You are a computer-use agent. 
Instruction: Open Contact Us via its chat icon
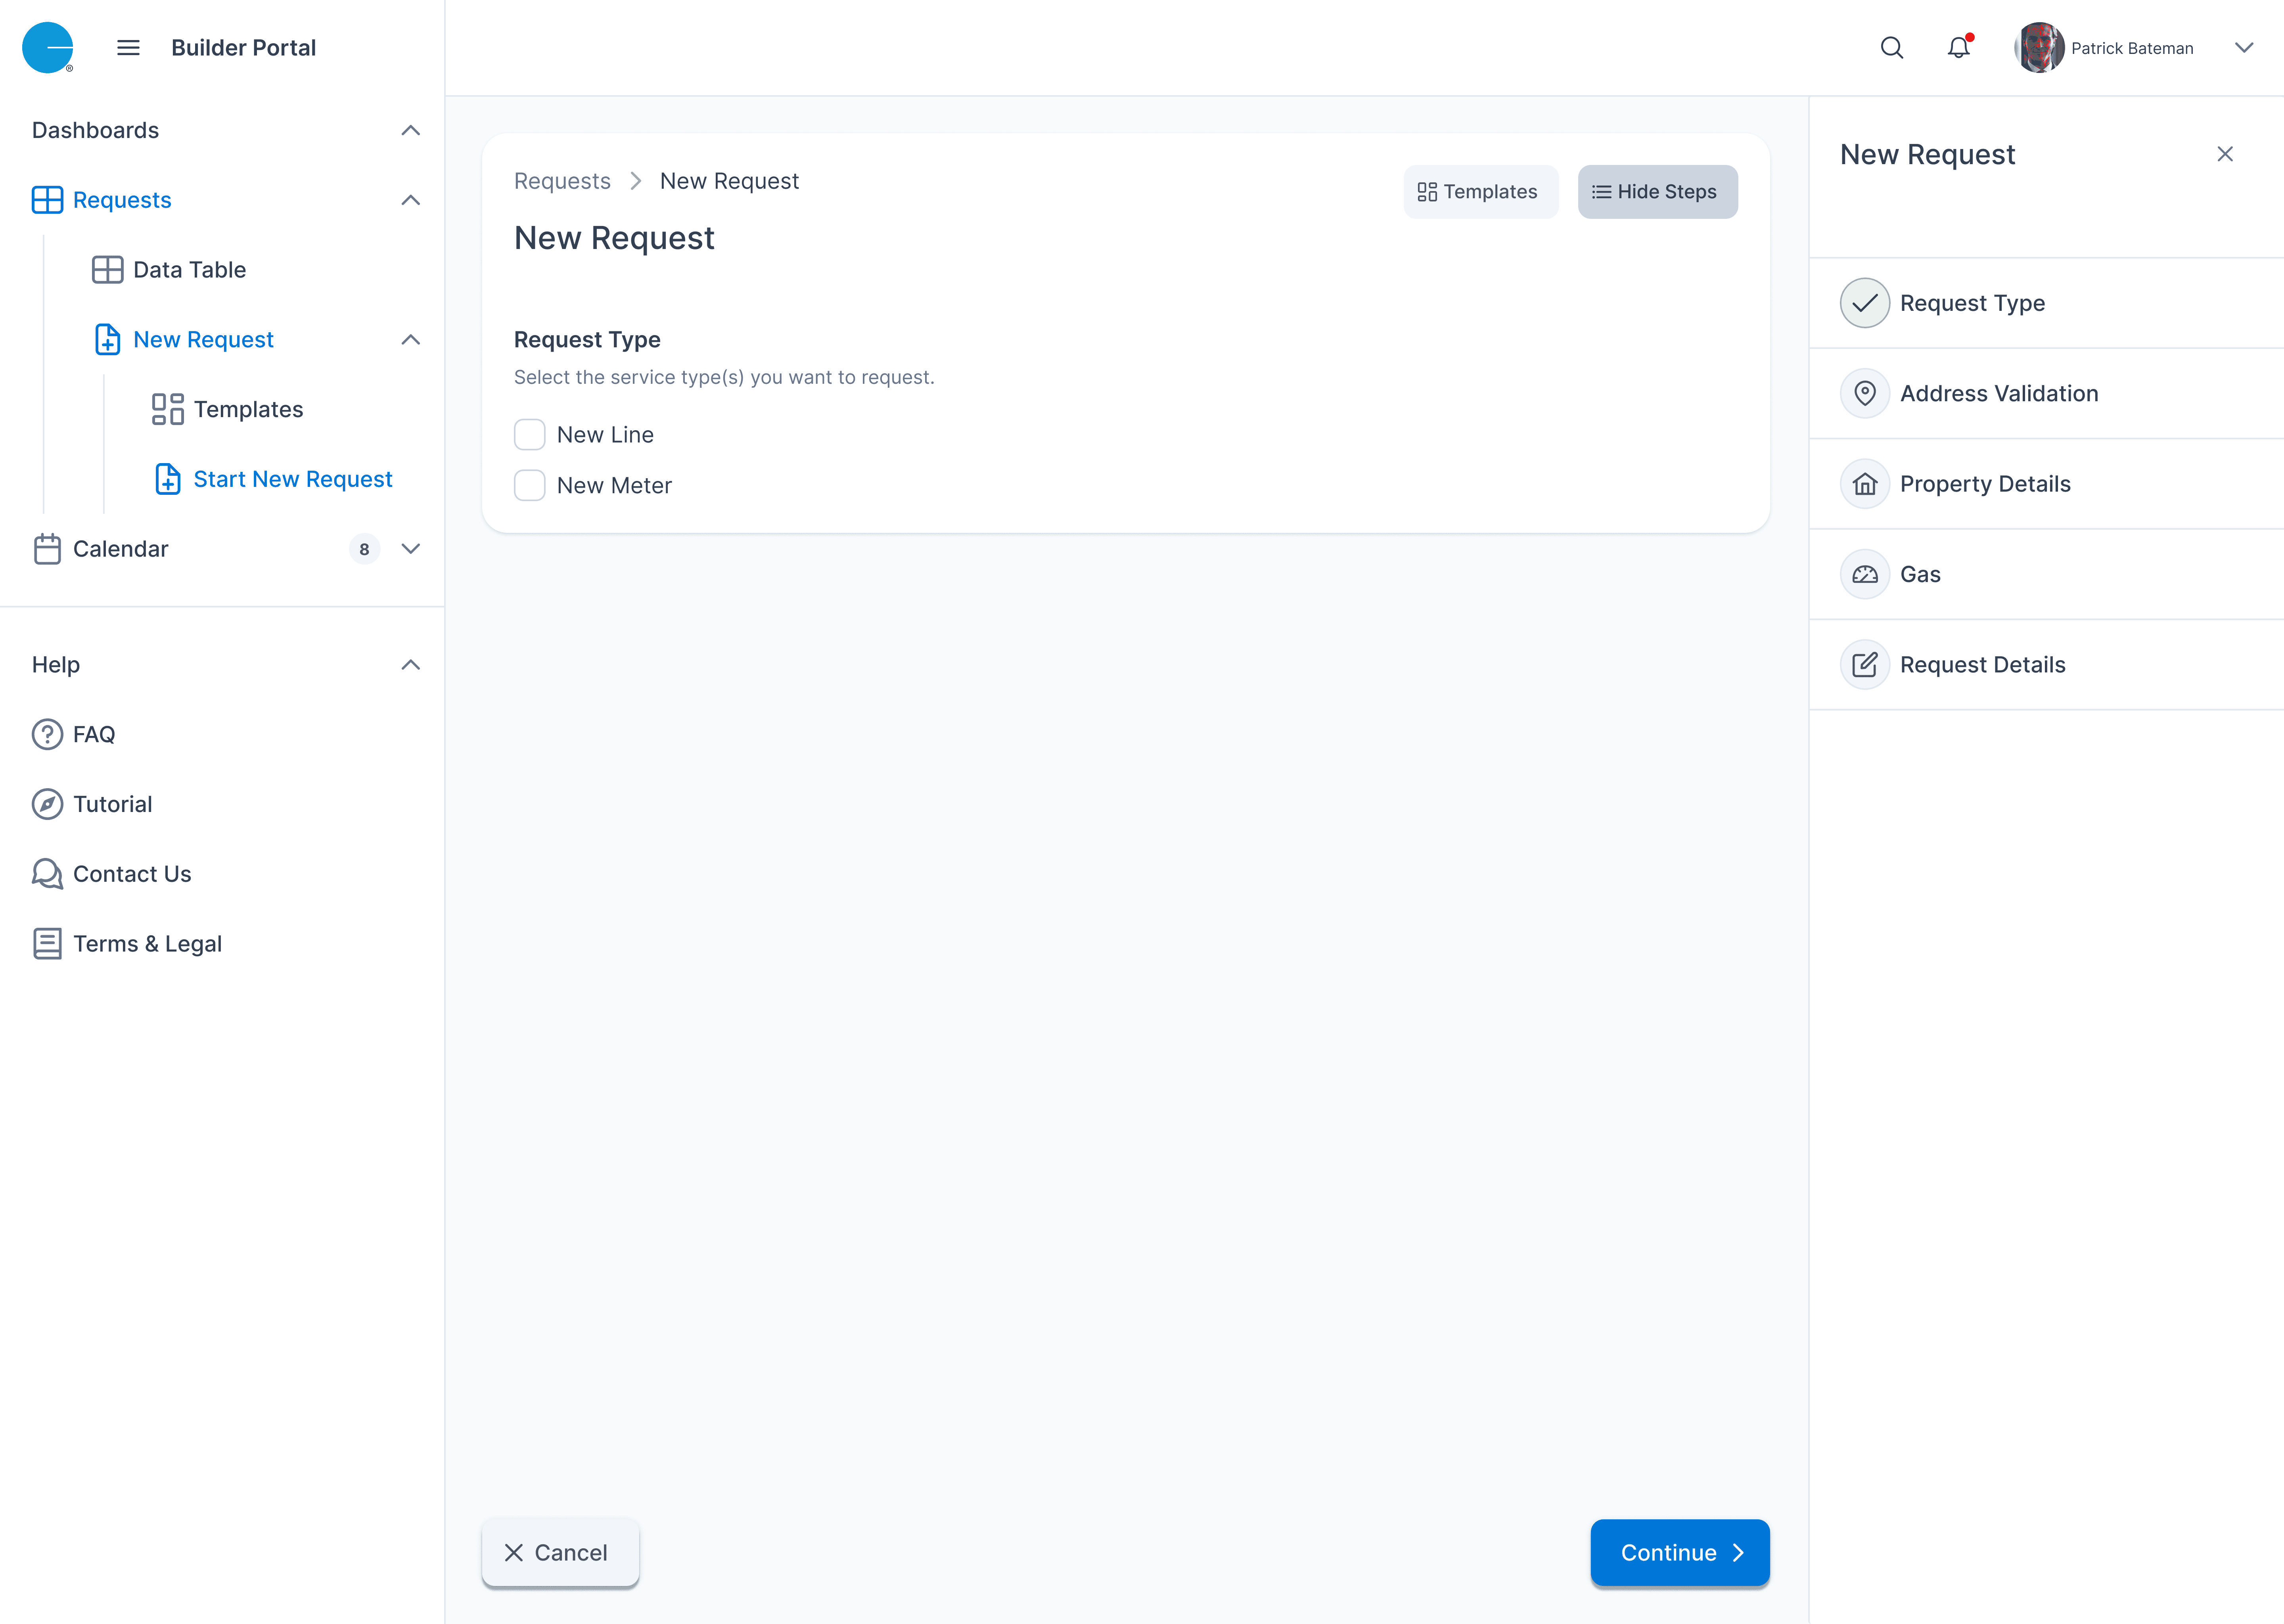(x=47, y=873)
